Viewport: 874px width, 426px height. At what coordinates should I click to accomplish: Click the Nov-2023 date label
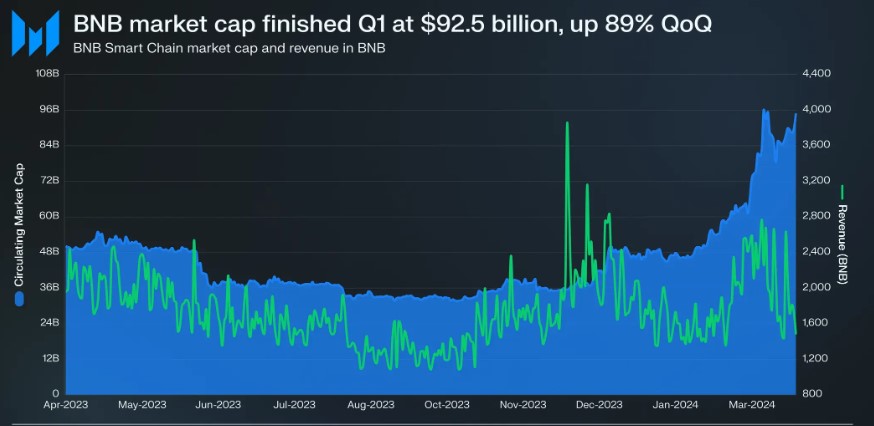(x=522, y=406)
